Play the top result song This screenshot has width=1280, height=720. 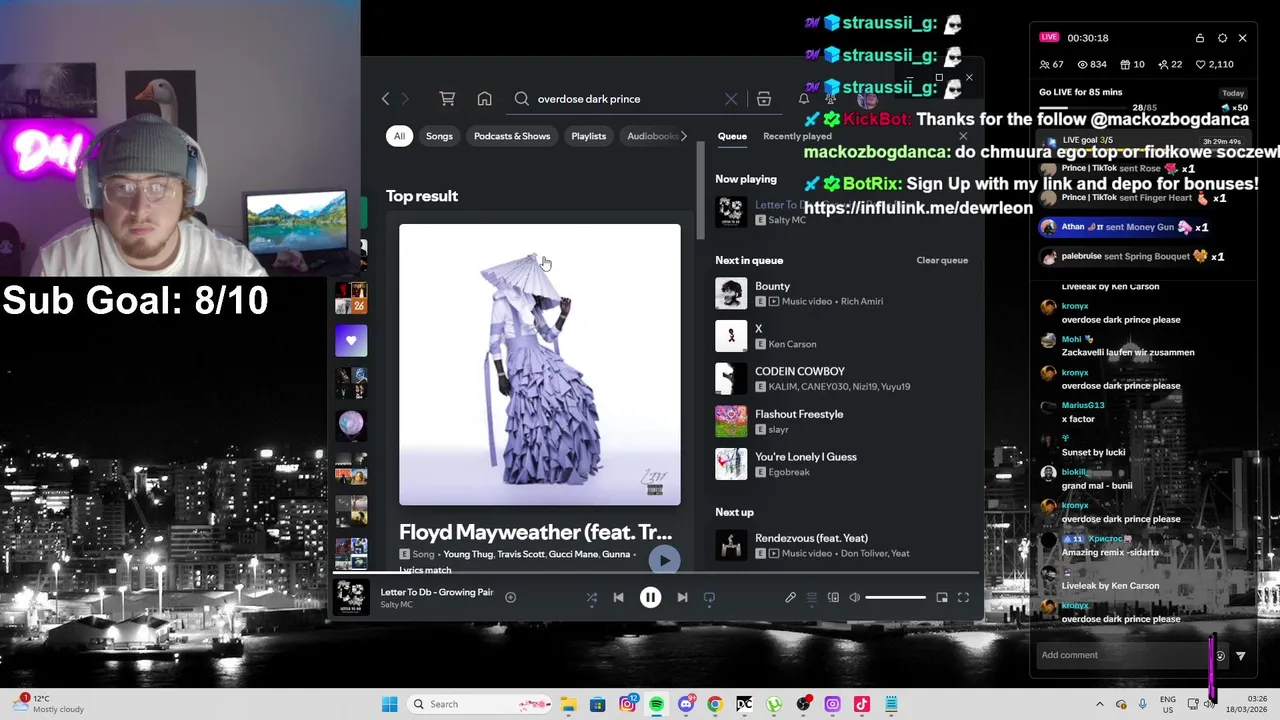[x=664, y=560]
